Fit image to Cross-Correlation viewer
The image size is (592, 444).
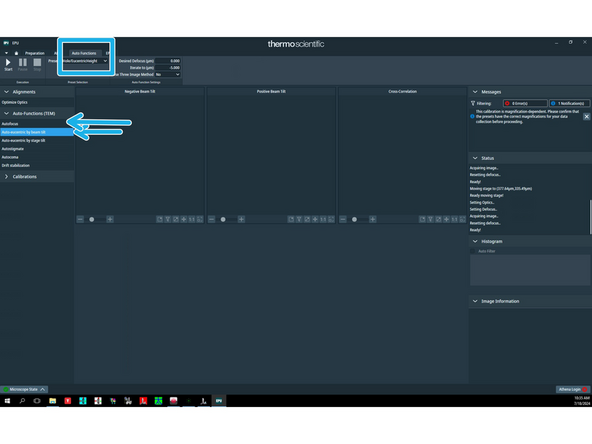462,219
